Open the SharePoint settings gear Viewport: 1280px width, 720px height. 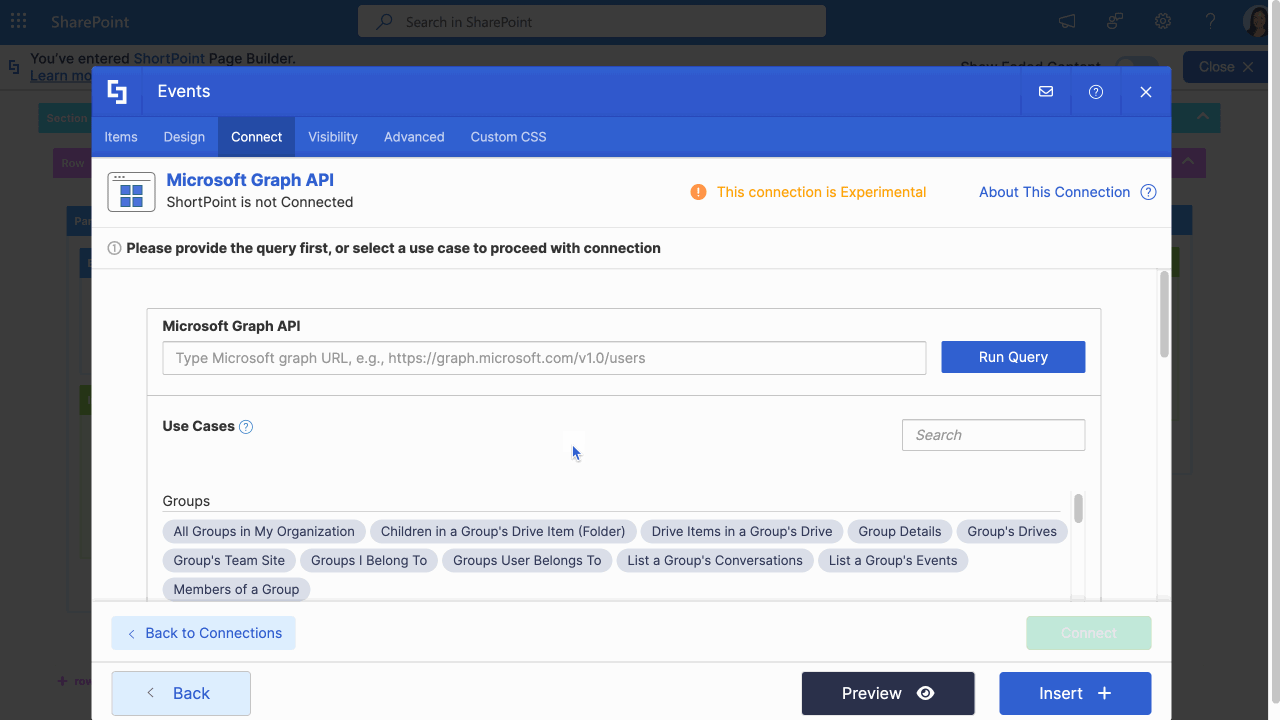point(1163,21)
